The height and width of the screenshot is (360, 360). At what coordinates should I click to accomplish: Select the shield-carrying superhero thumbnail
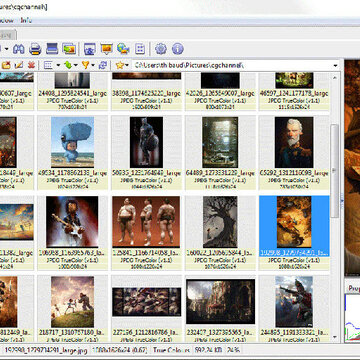tap(146, 142)
